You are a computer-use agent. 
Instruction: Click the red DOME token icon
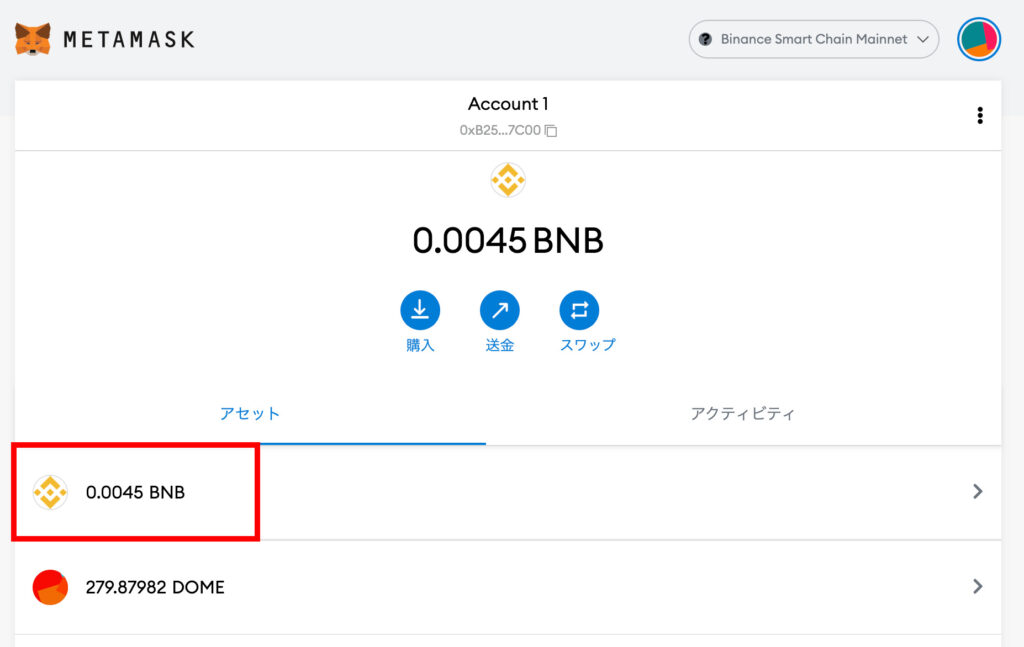[50, 587]
